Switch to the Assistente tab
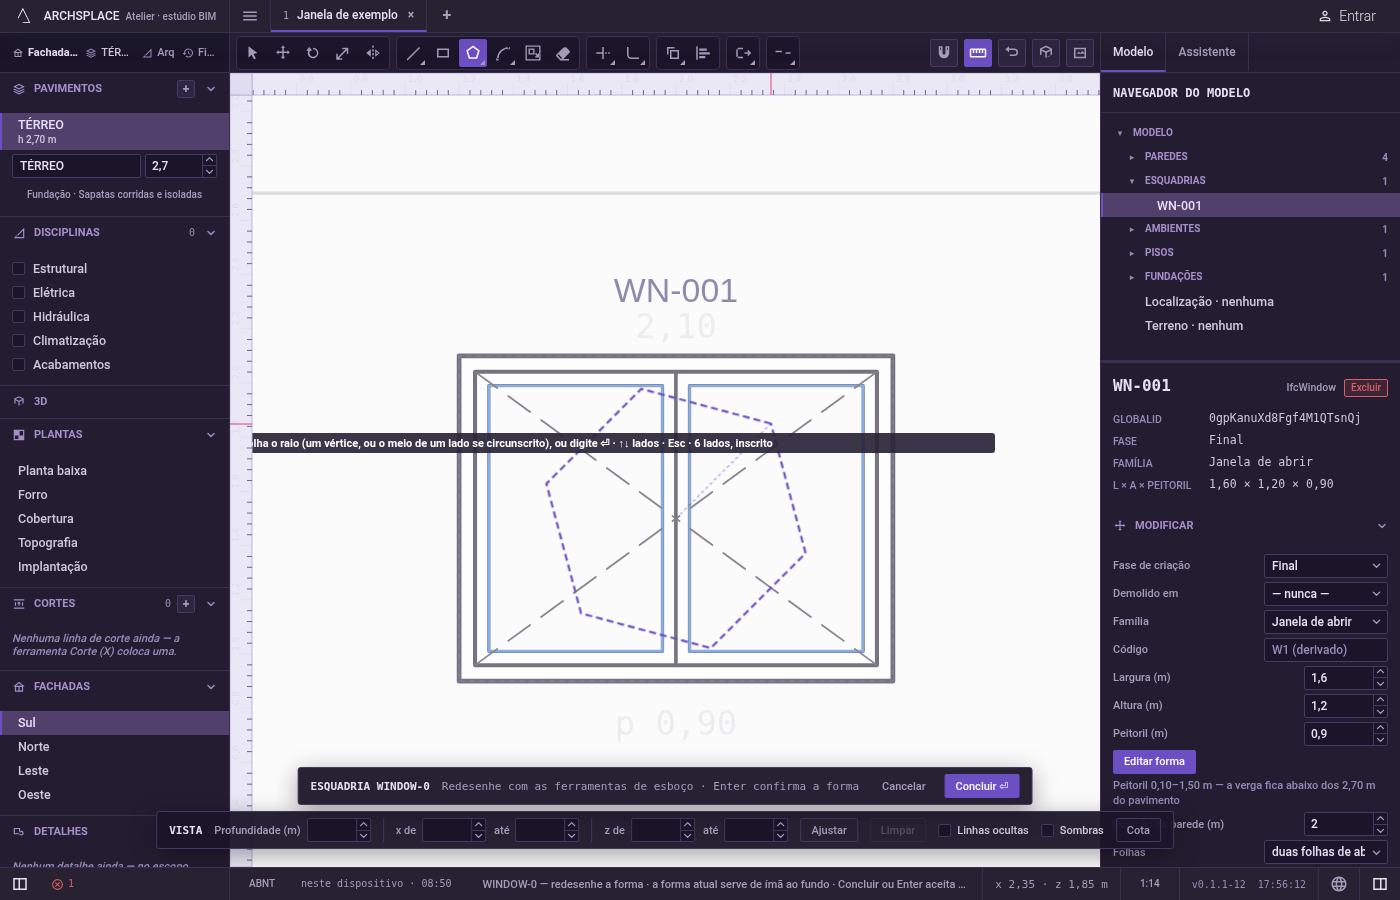This screenshot has height=900, width=1400. [1207, 52]
